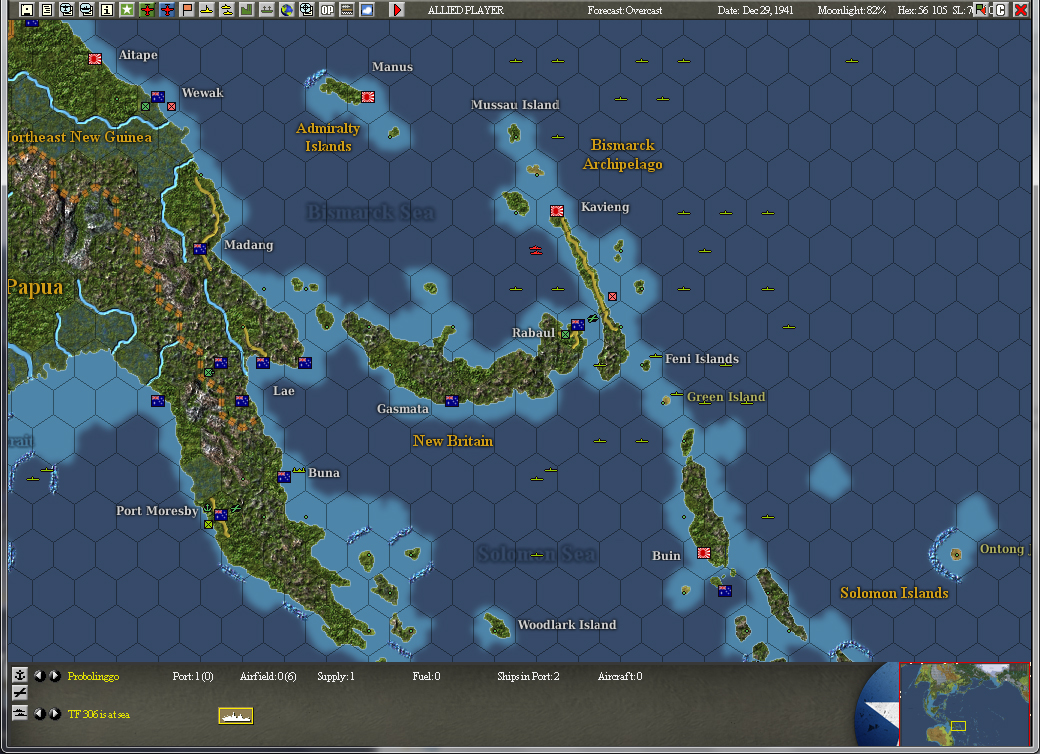Click the flag objectives icon on the toolbar

tap(187, 9)
